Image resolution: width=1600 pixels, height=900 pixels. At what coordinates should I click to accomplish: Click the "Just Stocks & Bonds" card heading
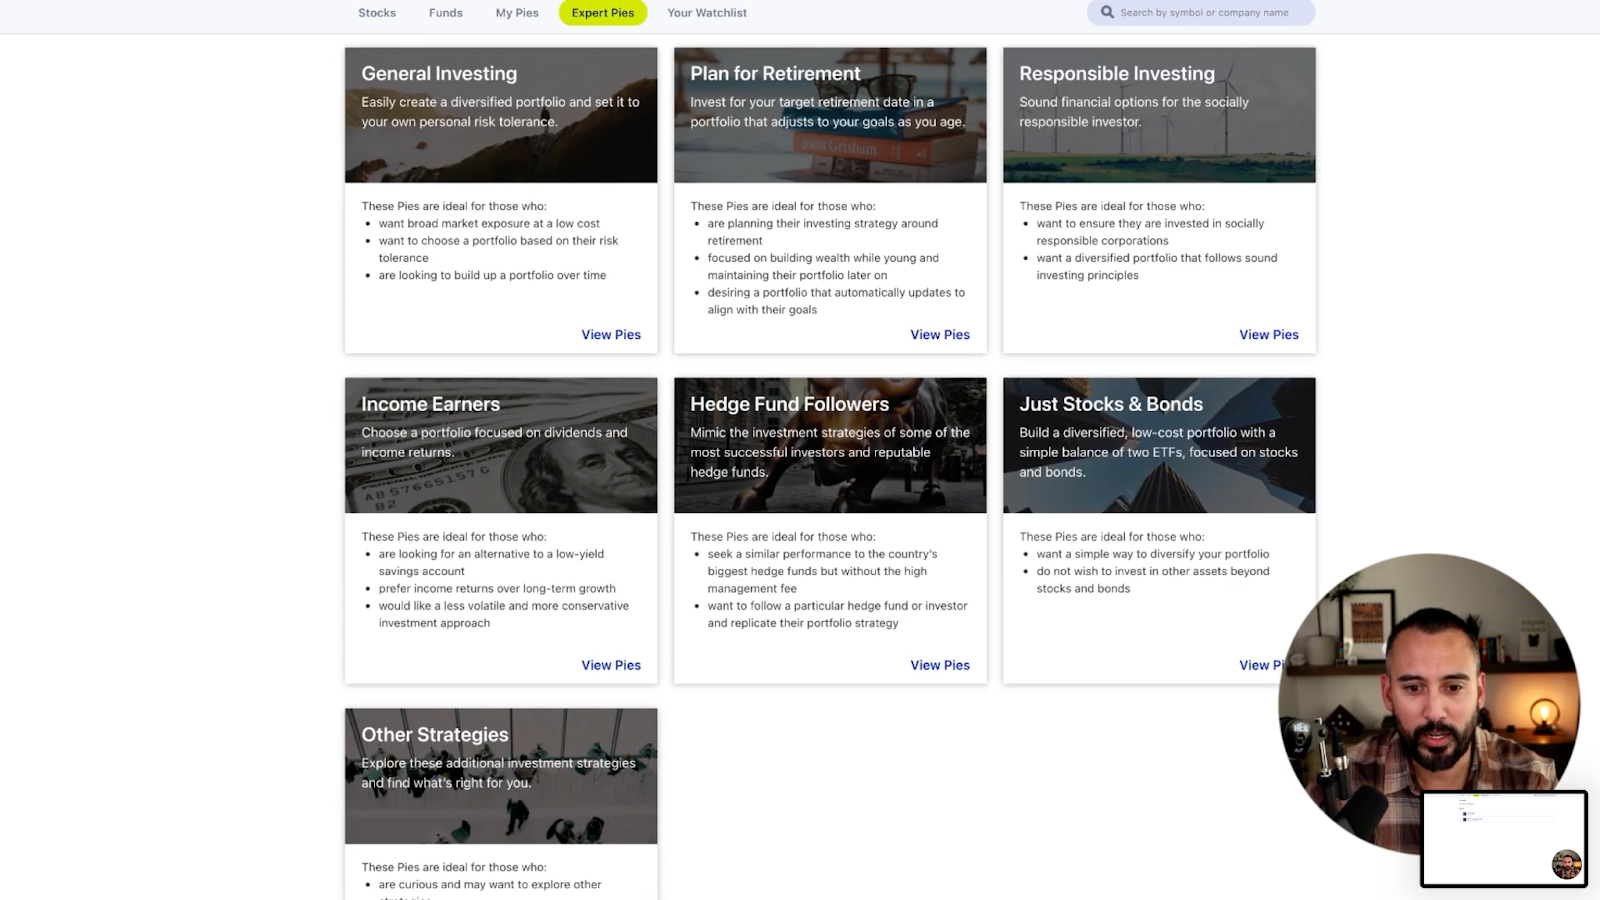click(x=1111, y=404)
